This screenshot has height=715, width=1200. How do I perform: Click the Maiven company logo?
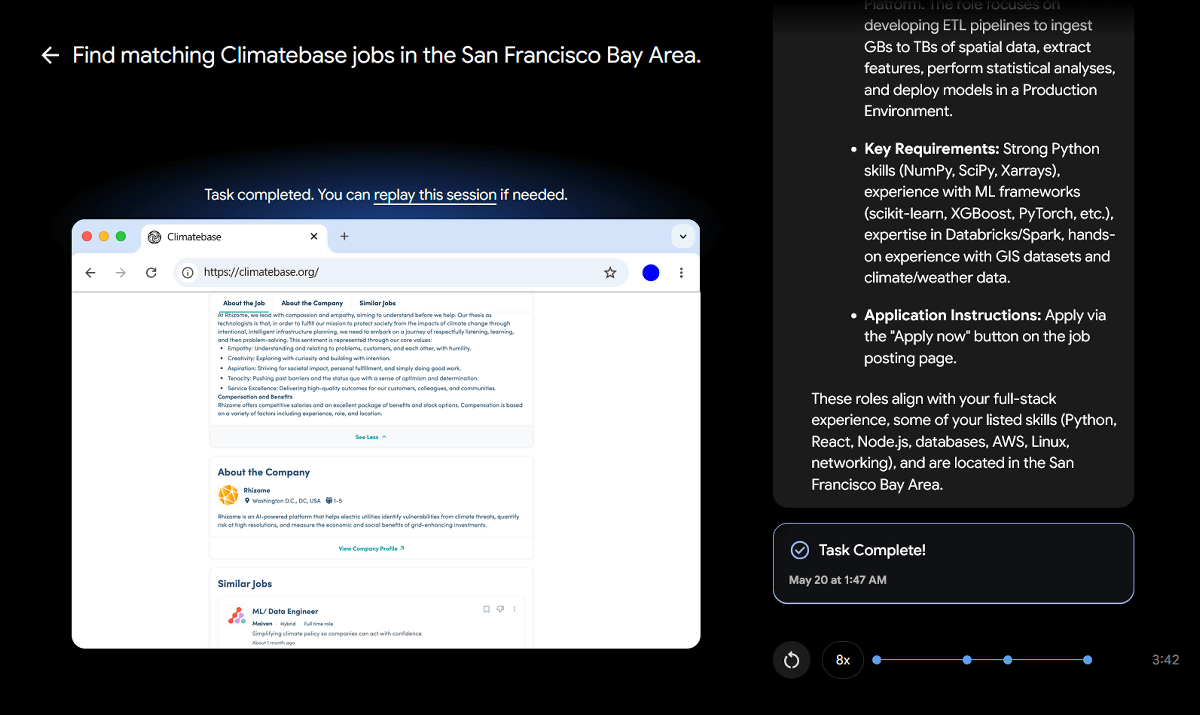[236, 616]
